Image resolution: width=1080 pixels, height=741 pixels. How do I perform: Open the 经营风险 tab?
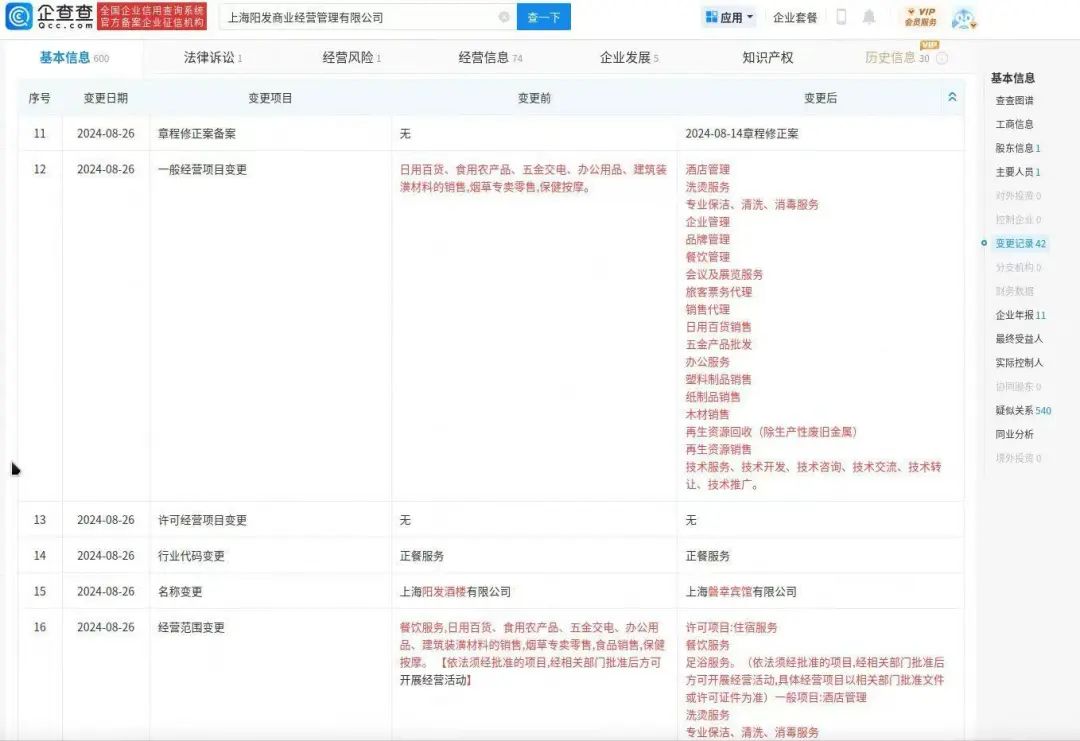(x=351, y=58)
